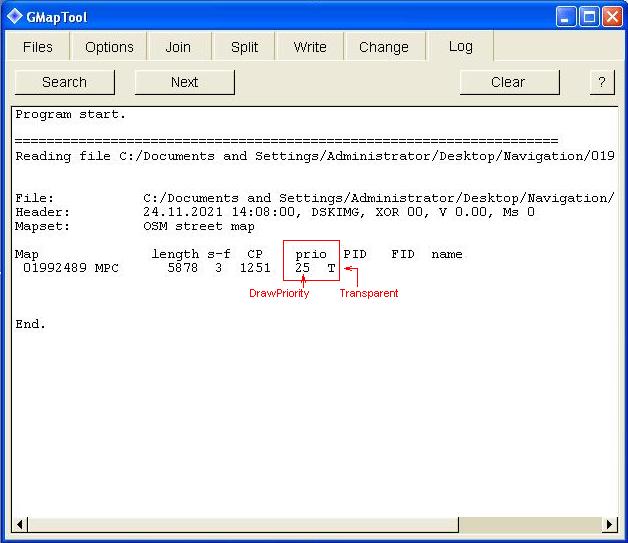Close the GMapTool window
Screen dimensions: 628x543
pos(611,16)
